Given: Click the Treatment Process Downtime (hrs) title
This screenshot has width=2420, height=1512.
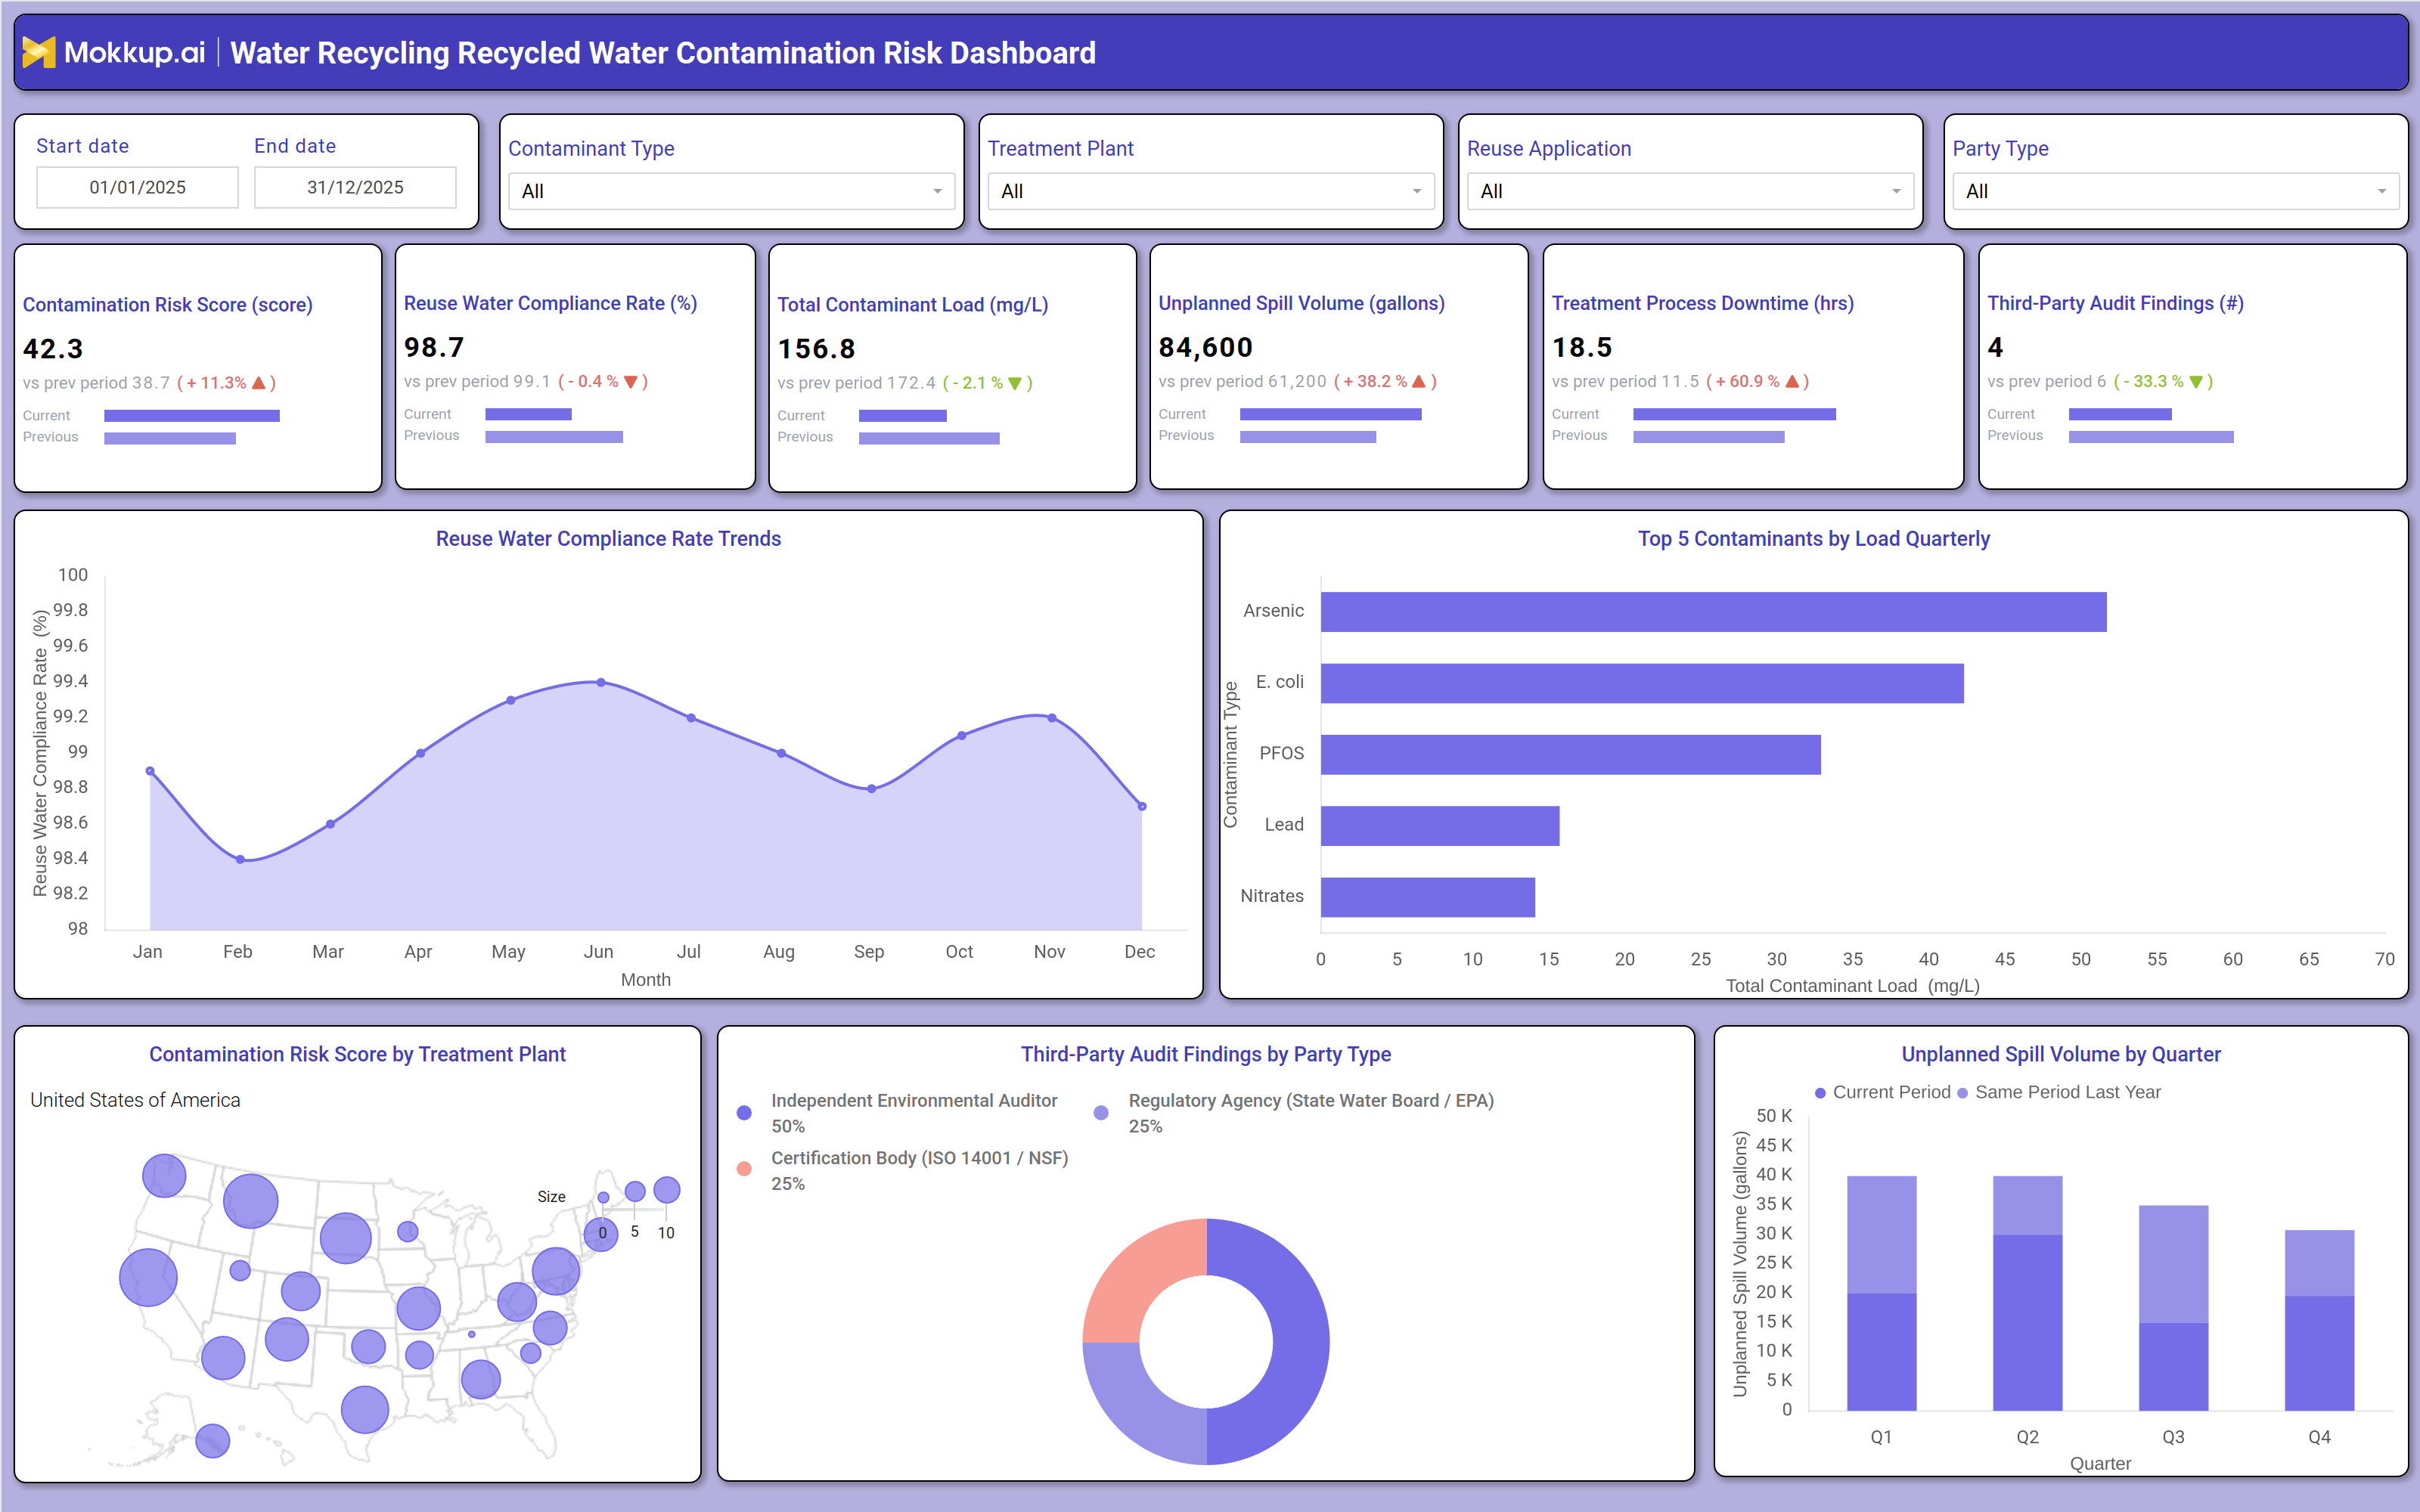Looking at the screenshot, I should click(x=1702, y=303).
